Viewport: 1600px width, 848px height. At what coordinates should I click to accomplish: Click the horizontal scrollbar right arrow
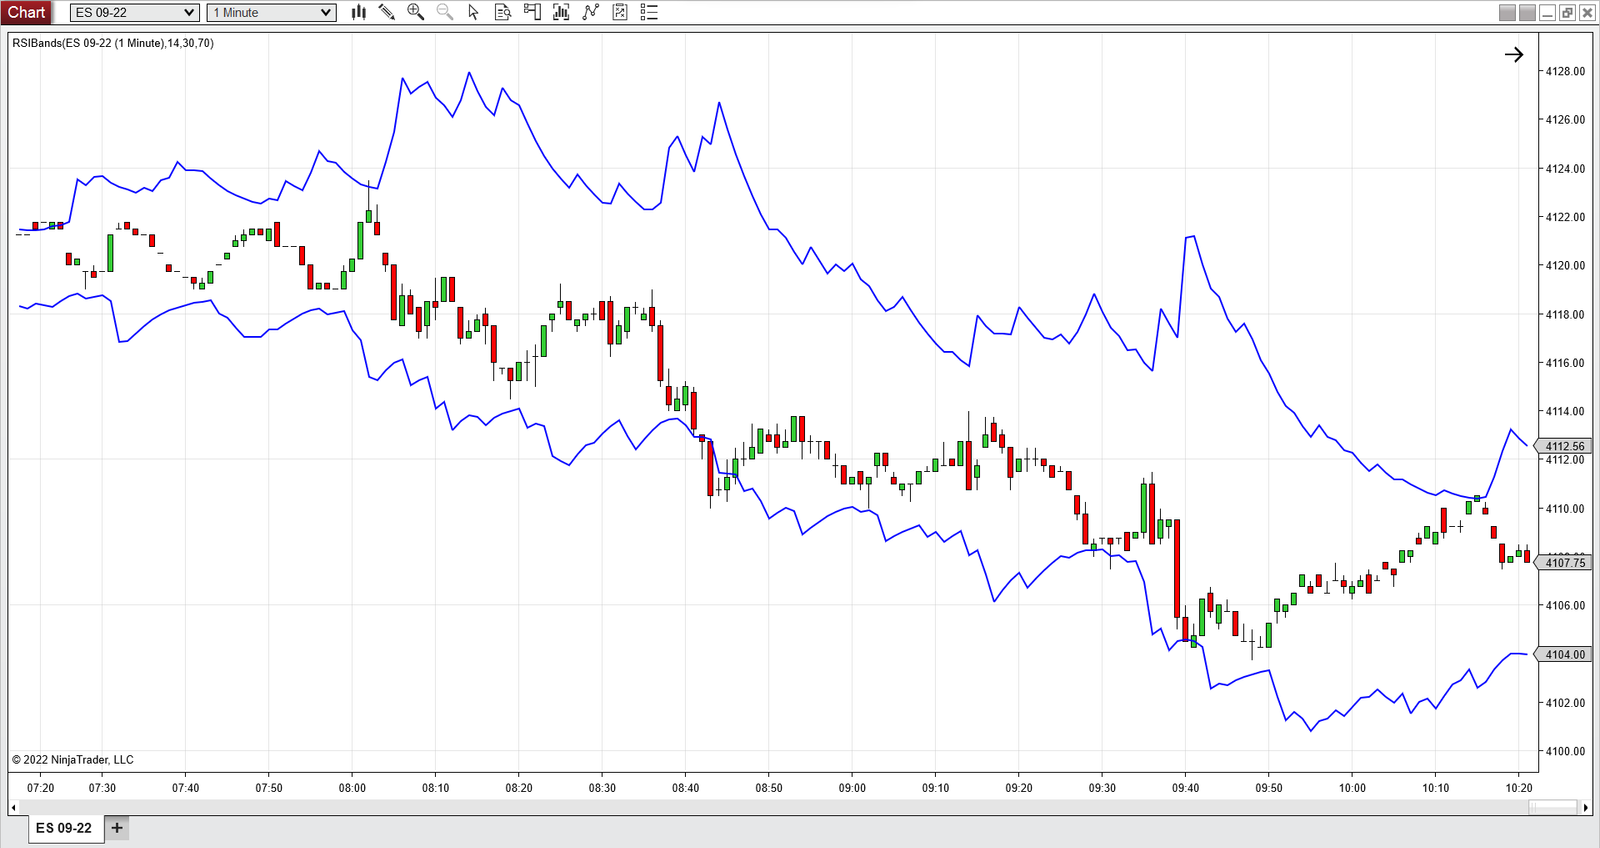pyautogui.click(x=1585, y=807)
